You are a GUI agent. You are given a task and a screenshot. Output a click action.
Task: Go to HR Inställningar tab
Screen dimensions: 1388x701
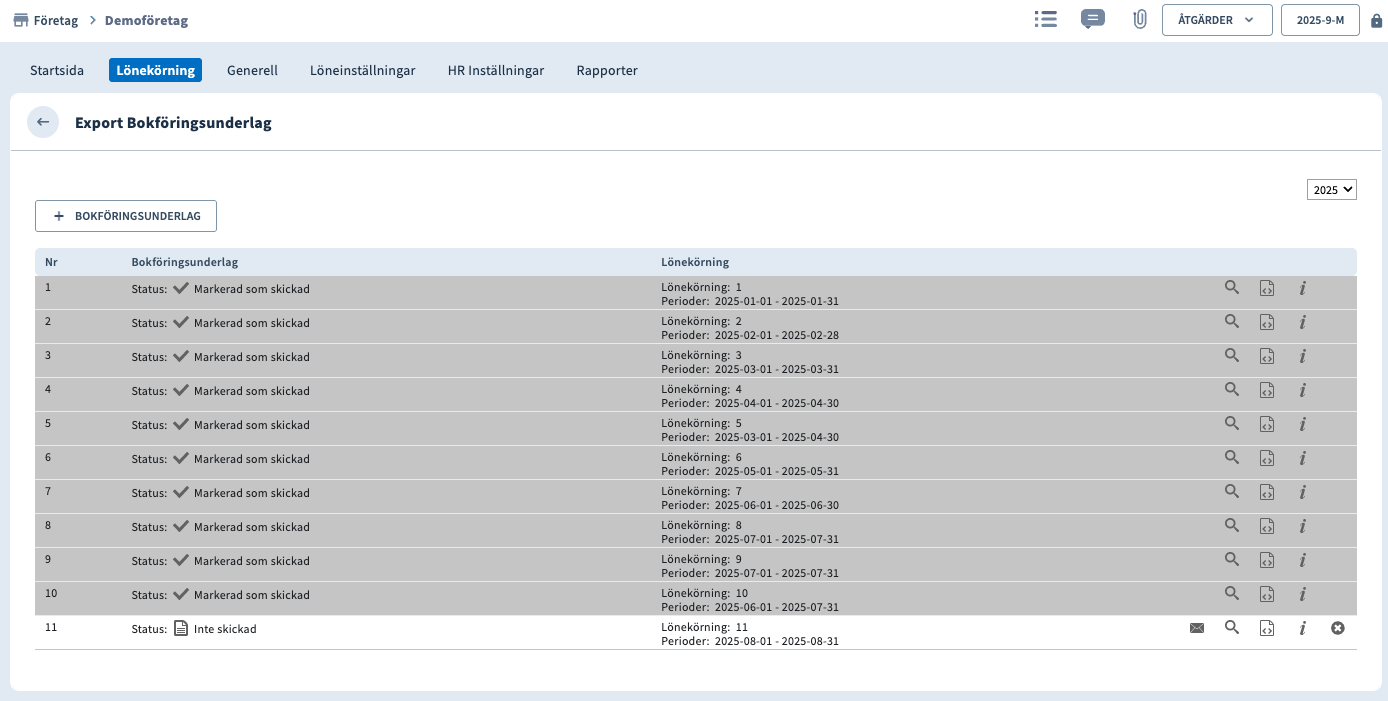tap(496, 70)
